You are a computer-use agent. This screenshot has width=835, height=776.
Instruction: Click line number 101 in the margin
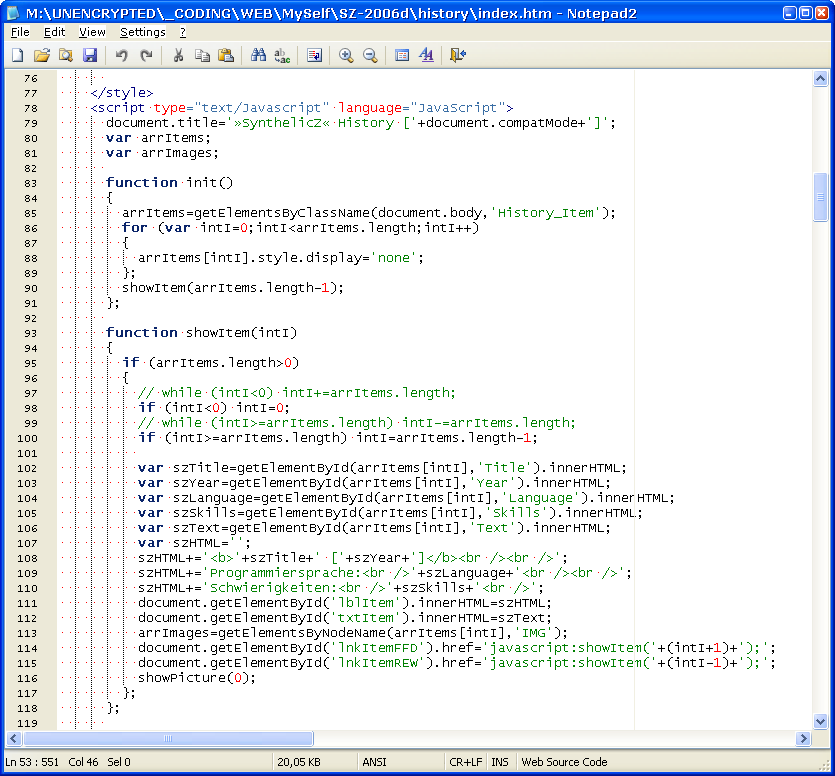(27, 453)
